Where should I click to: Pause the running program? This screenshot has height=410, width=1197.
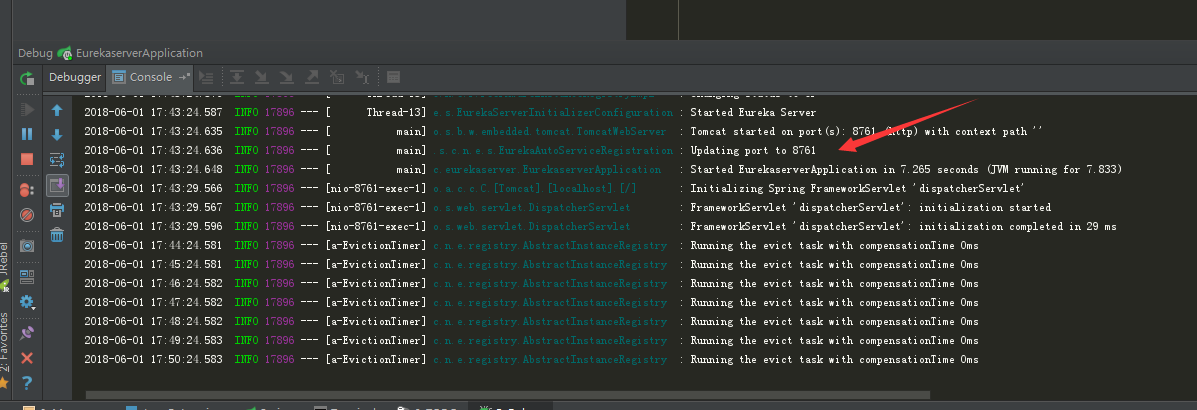click(27, 134)
